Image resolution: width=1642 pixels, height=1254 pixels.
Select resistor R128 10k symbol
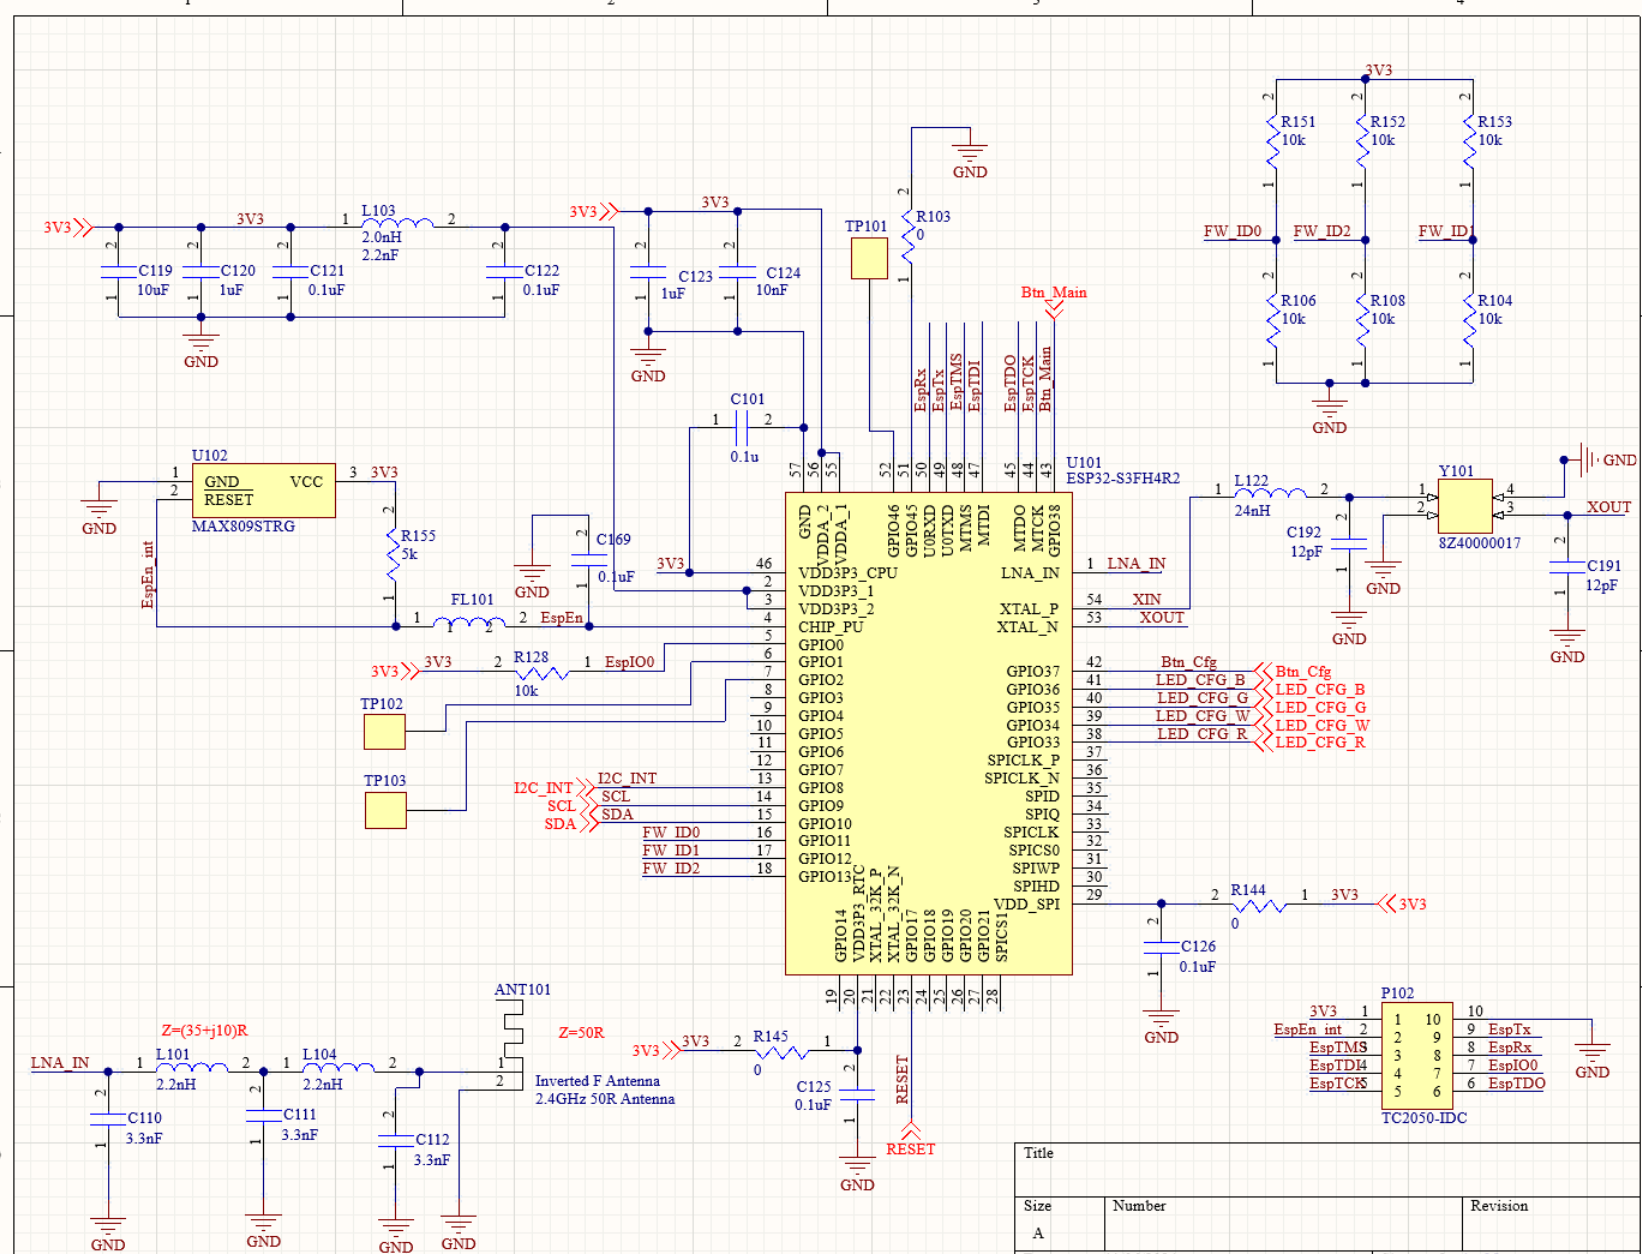point(540,672)
